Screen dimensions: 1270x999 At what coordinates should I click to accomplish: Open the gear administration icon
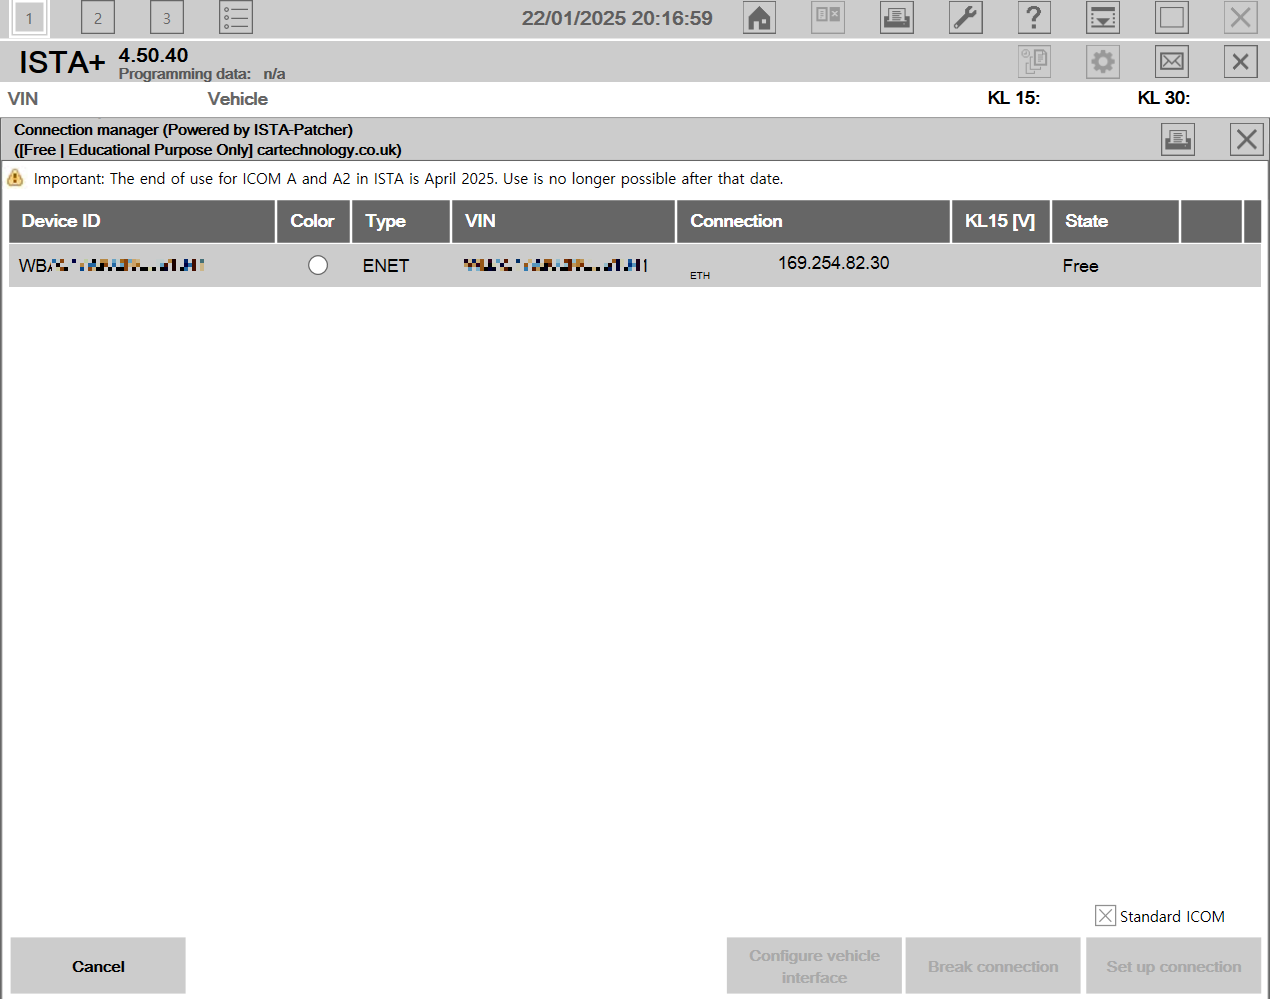click(1103, 62)
